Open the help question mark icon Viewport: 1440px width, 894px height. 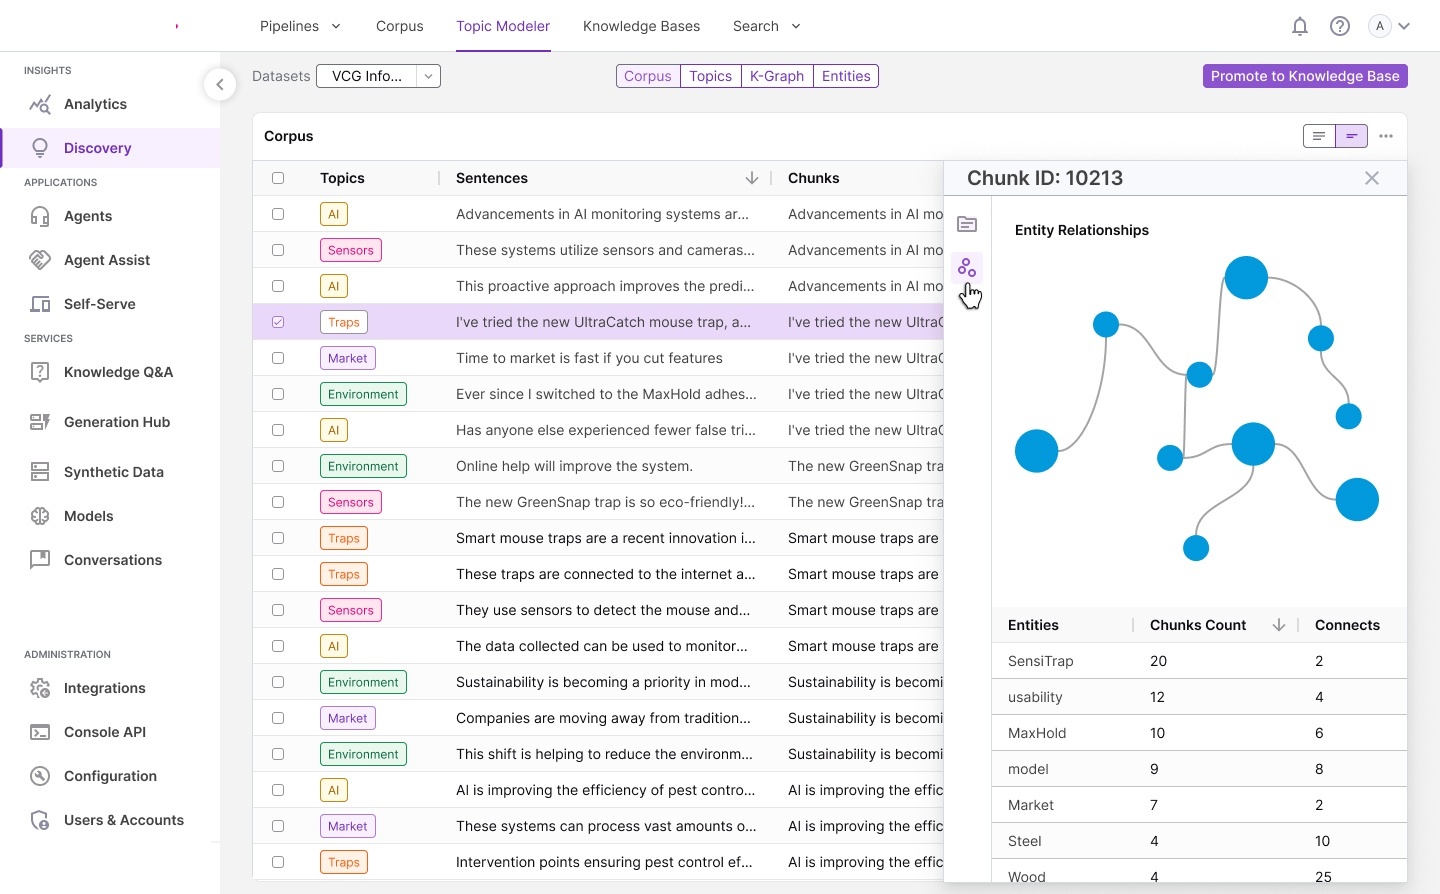point(1341,26)
